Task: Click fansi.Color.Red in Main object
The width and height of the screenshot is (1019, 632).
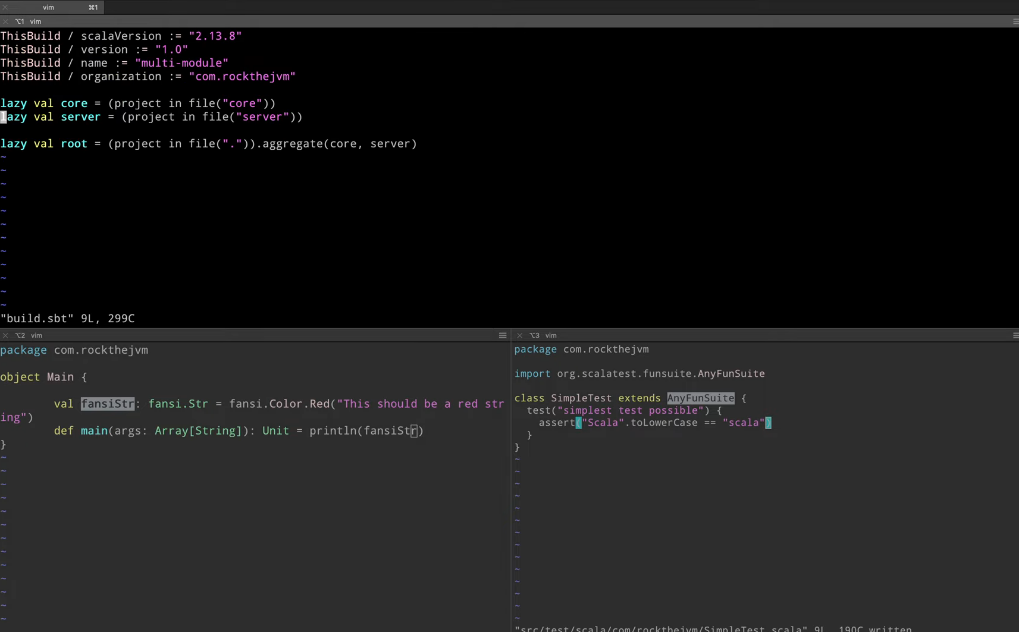Action: click(279, 404)
